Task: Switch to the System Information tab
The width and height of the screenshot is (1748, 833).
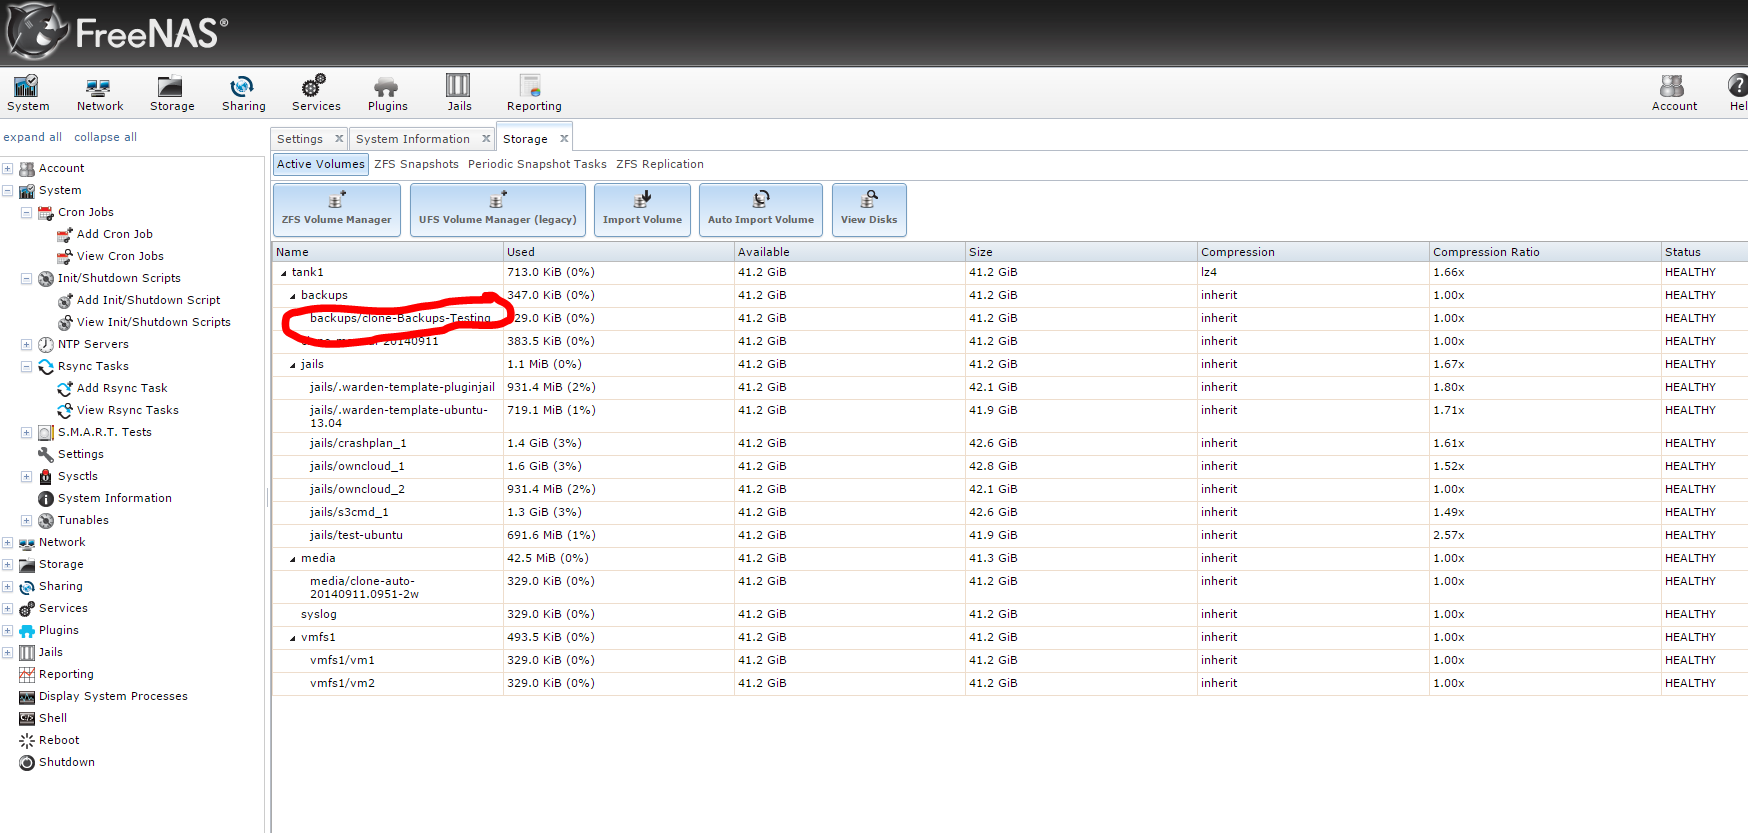Action: tap(412, 139)
